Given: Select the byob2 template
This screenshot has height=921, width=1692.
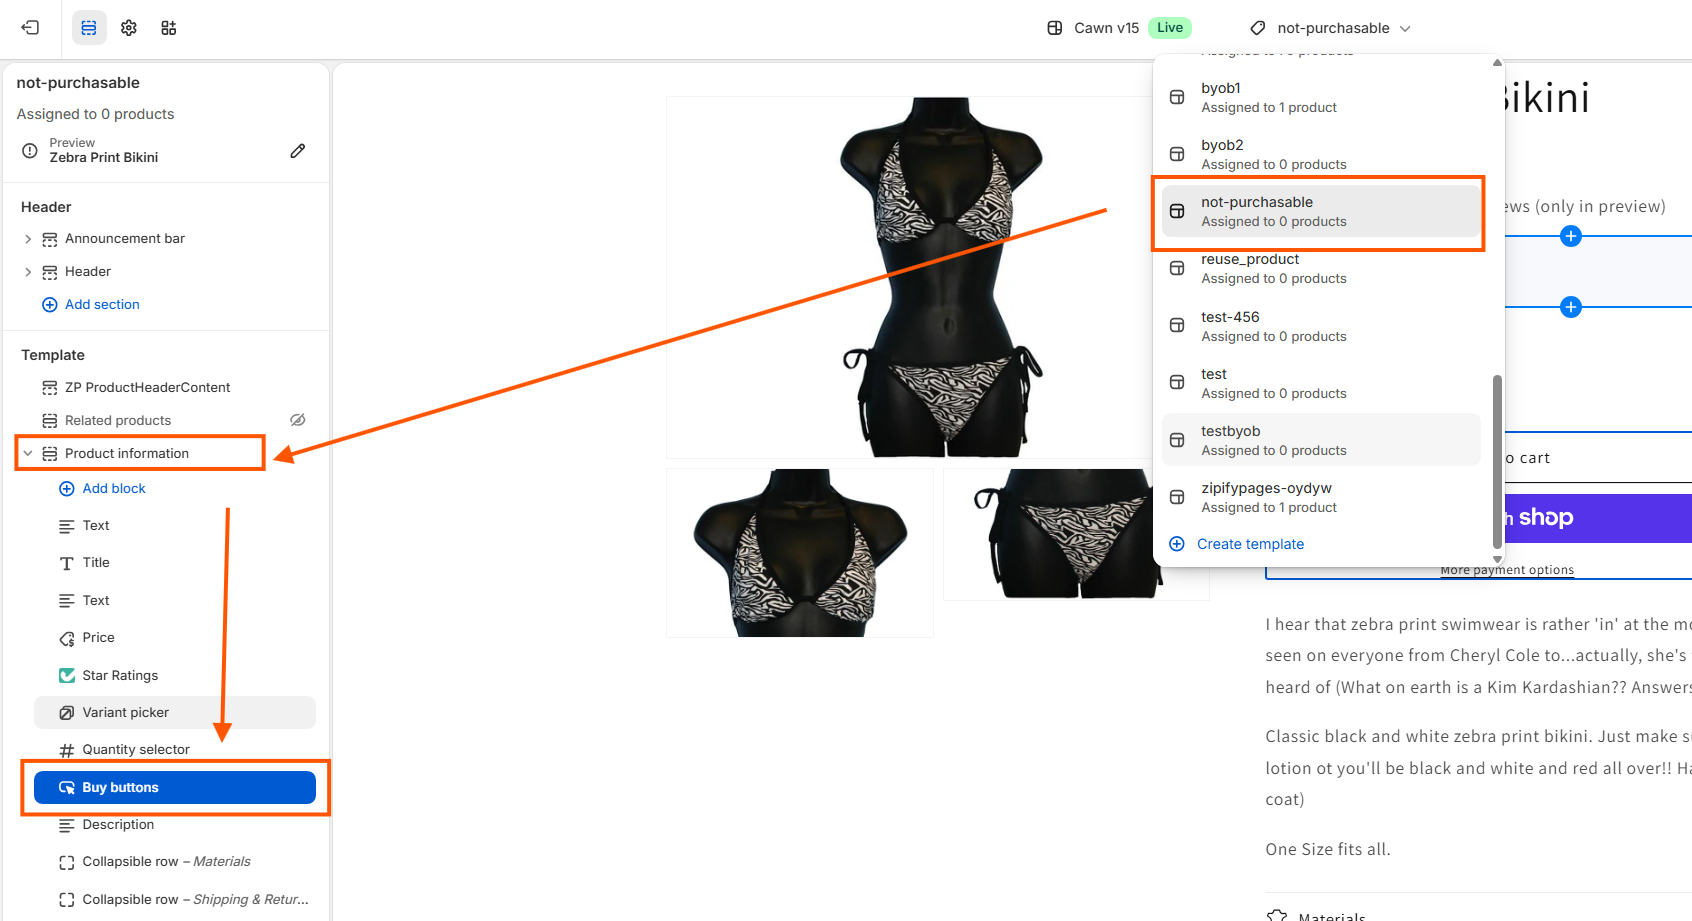Looking at the screenshot, I should coord(1321,155).
